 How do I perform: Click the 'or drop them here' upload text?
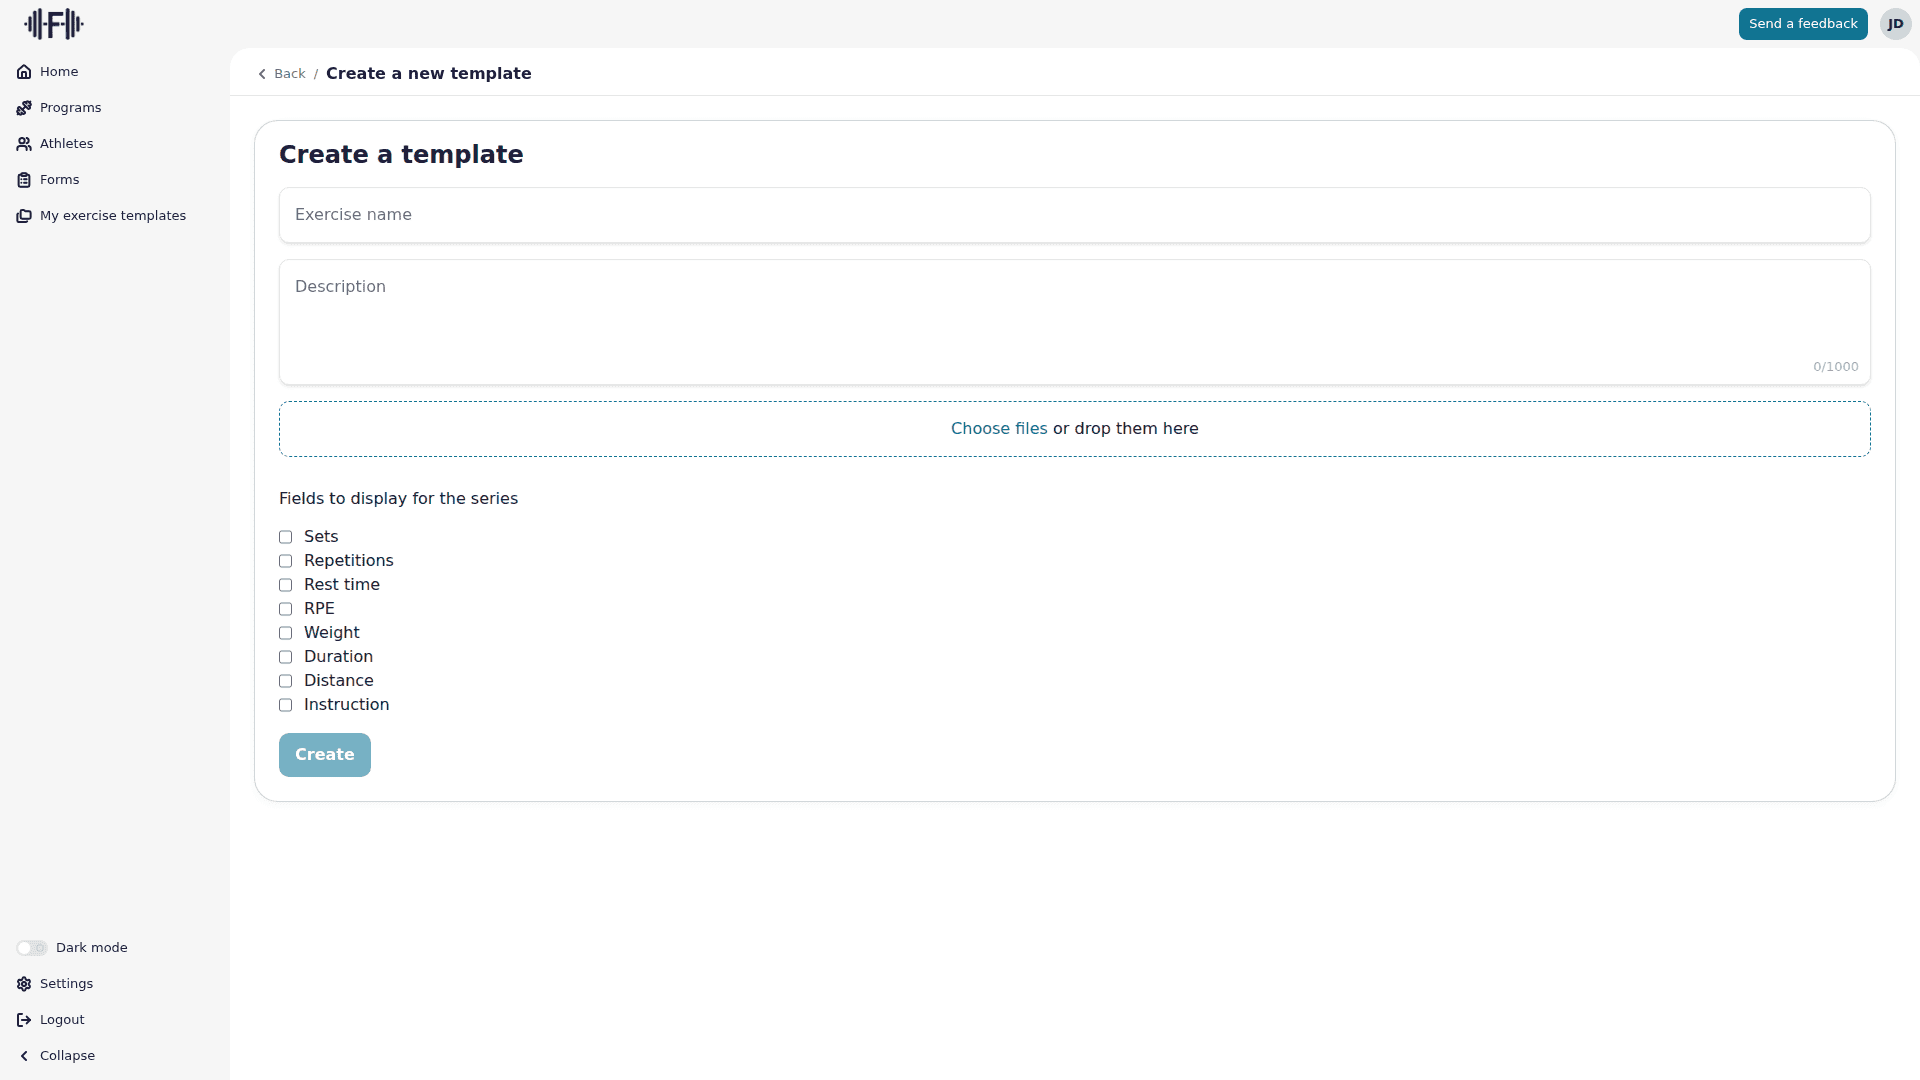coord(1126,429)
